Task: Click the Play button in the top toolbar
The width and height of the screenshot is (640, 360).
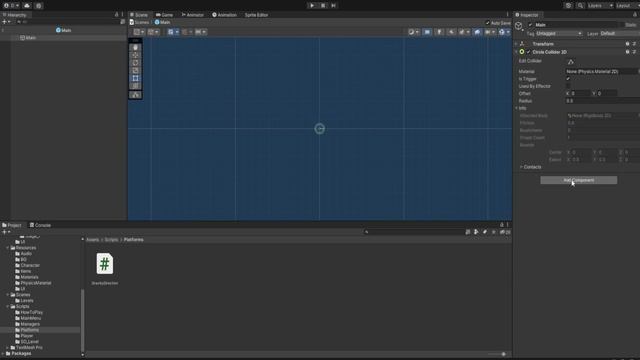Action: coord(312,6)
